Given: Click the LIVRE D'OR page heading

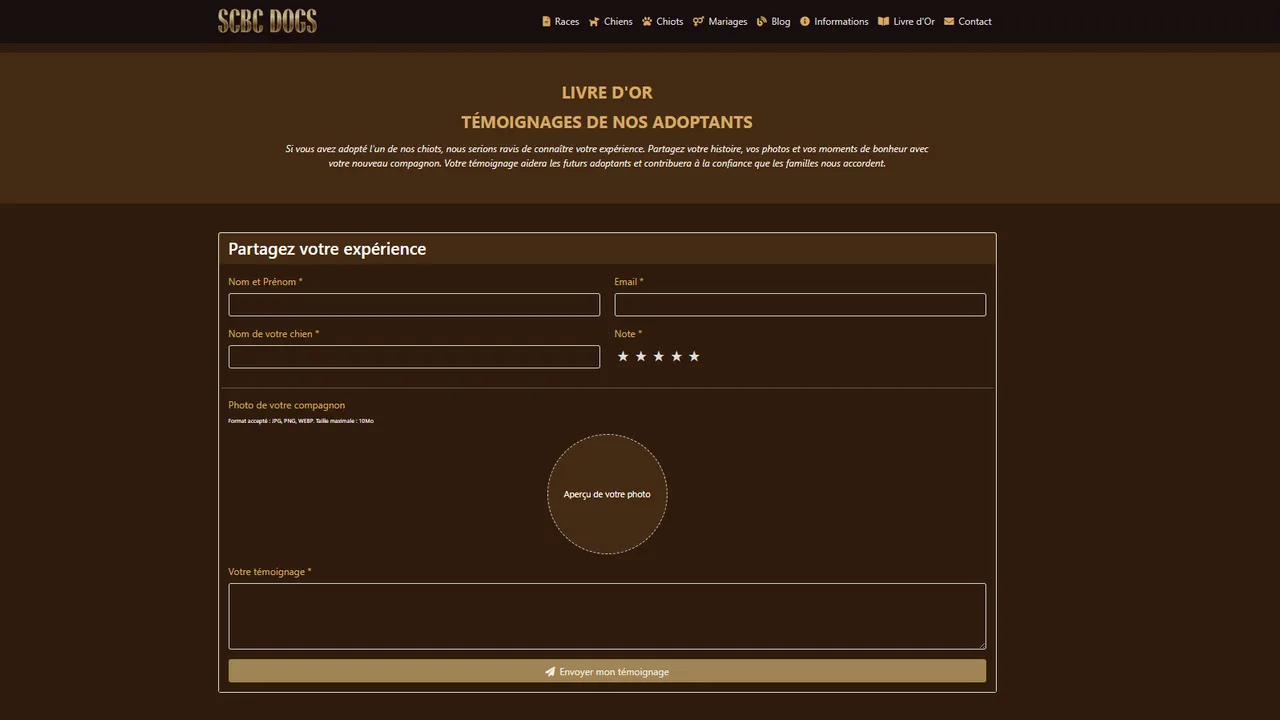Looking at the screenshot, I should 607,92.
